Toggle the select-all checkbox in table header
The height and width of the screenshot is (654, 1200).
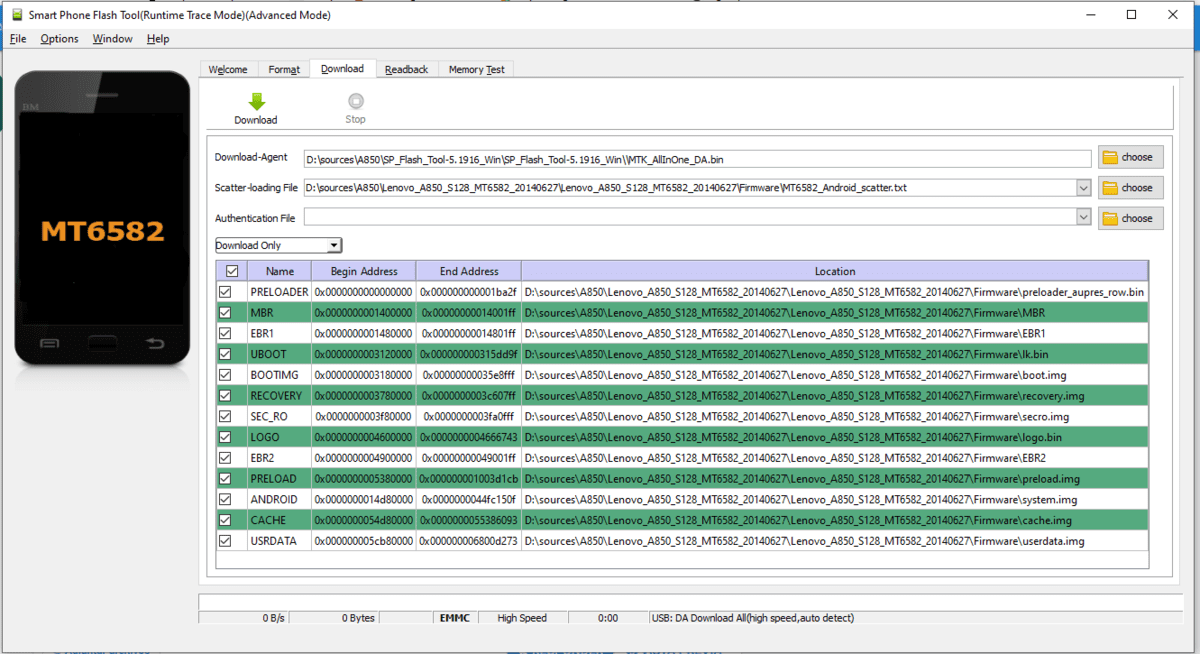point(232,271)
